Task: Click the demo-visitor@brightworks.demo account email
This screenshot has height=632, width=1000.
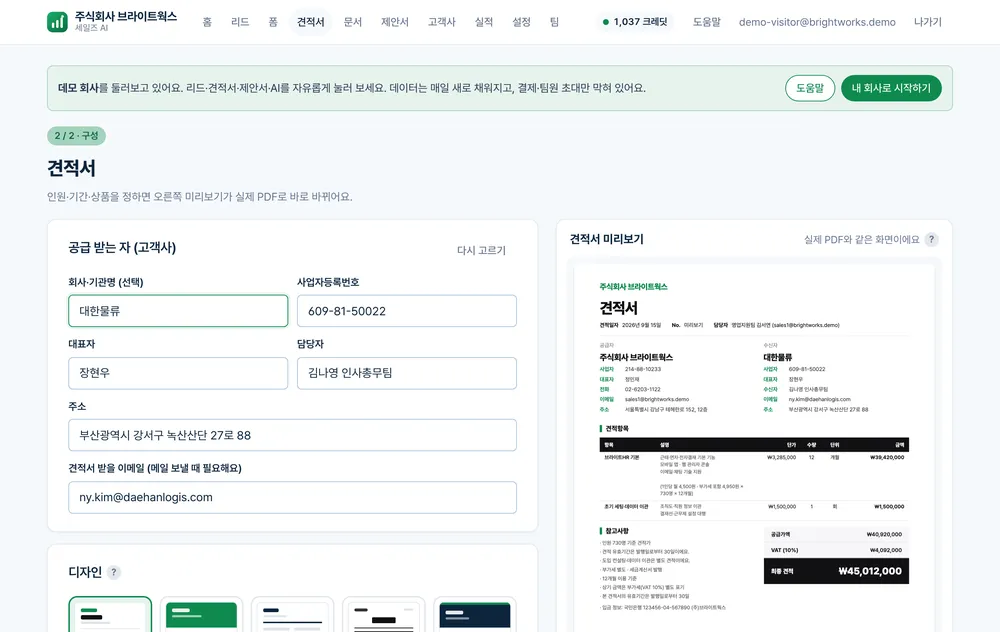Action: [x=817, y=22]
